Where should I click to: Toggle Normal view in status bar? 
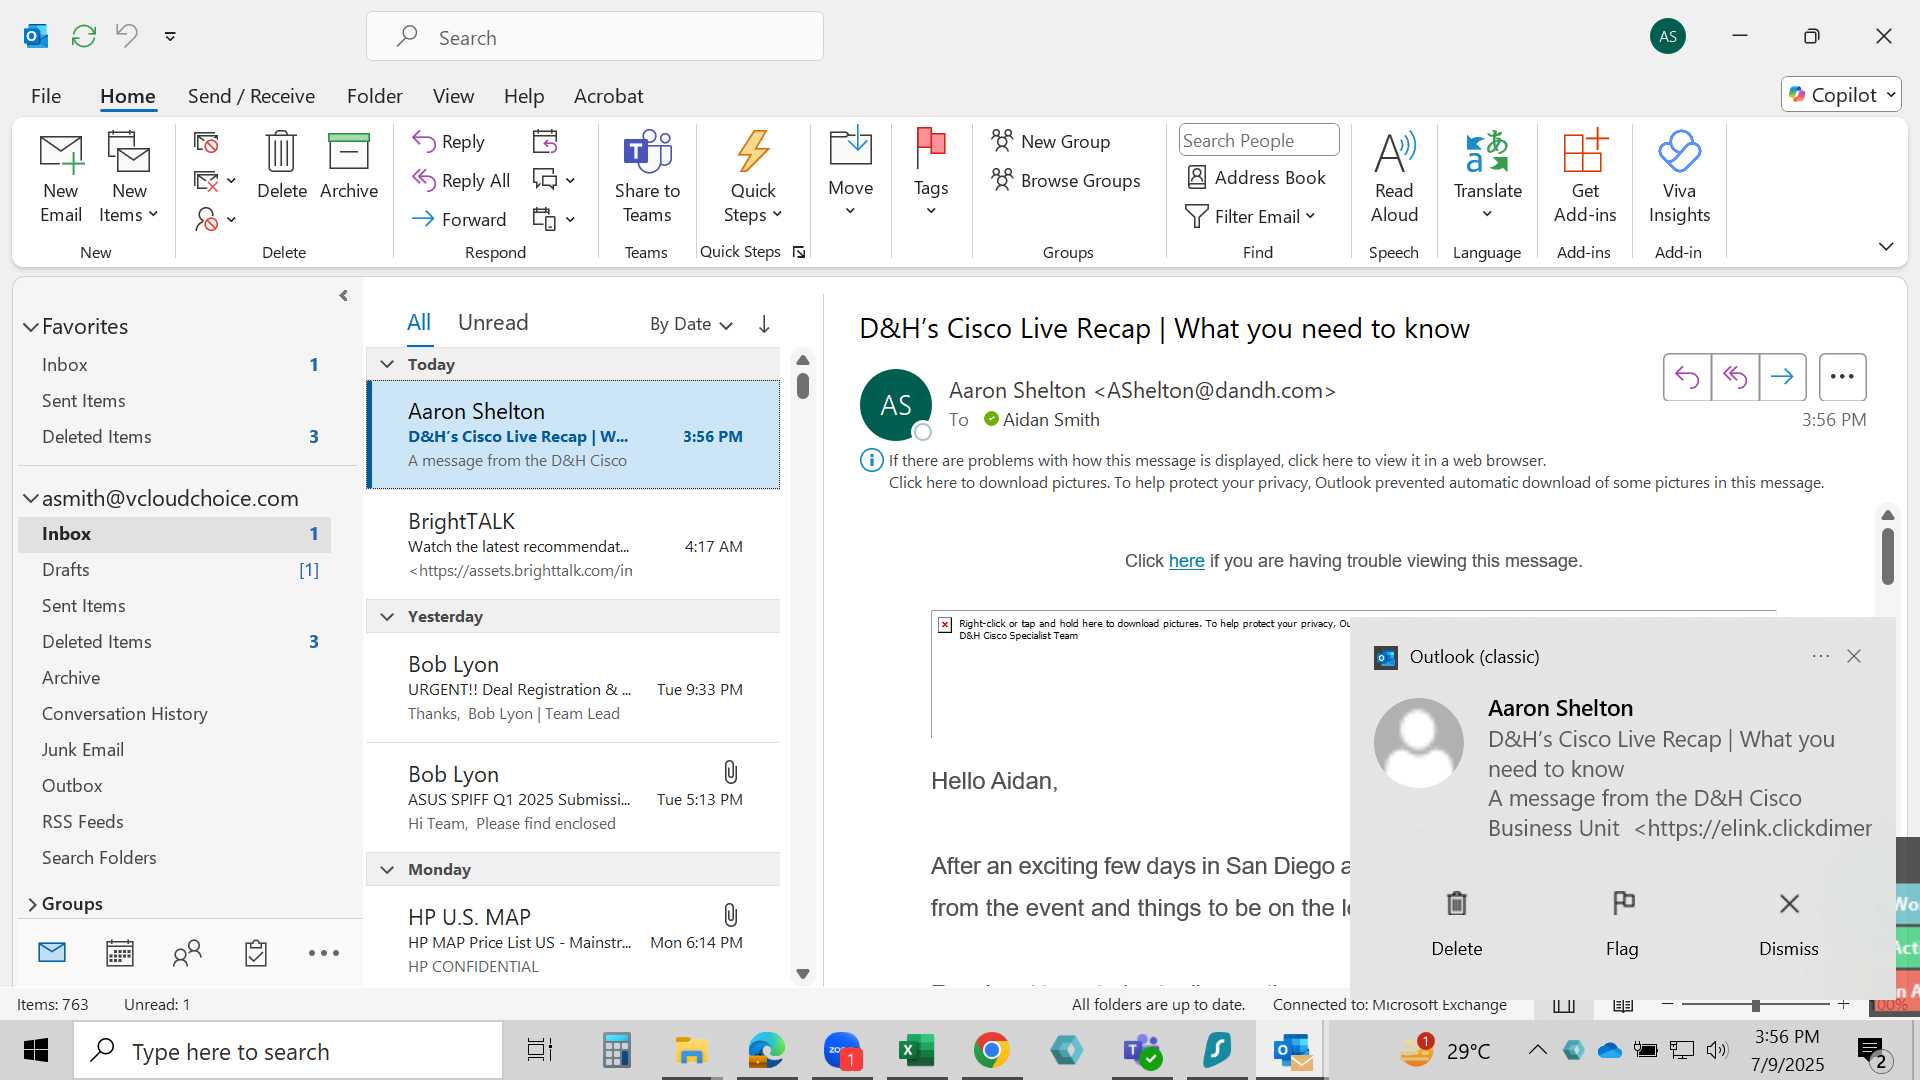tap(1564, 1004)
